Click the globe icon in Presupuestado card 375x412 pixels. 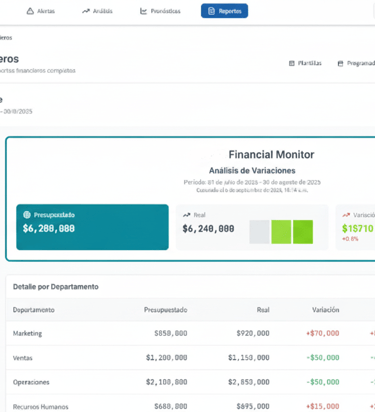coord(27,215)
